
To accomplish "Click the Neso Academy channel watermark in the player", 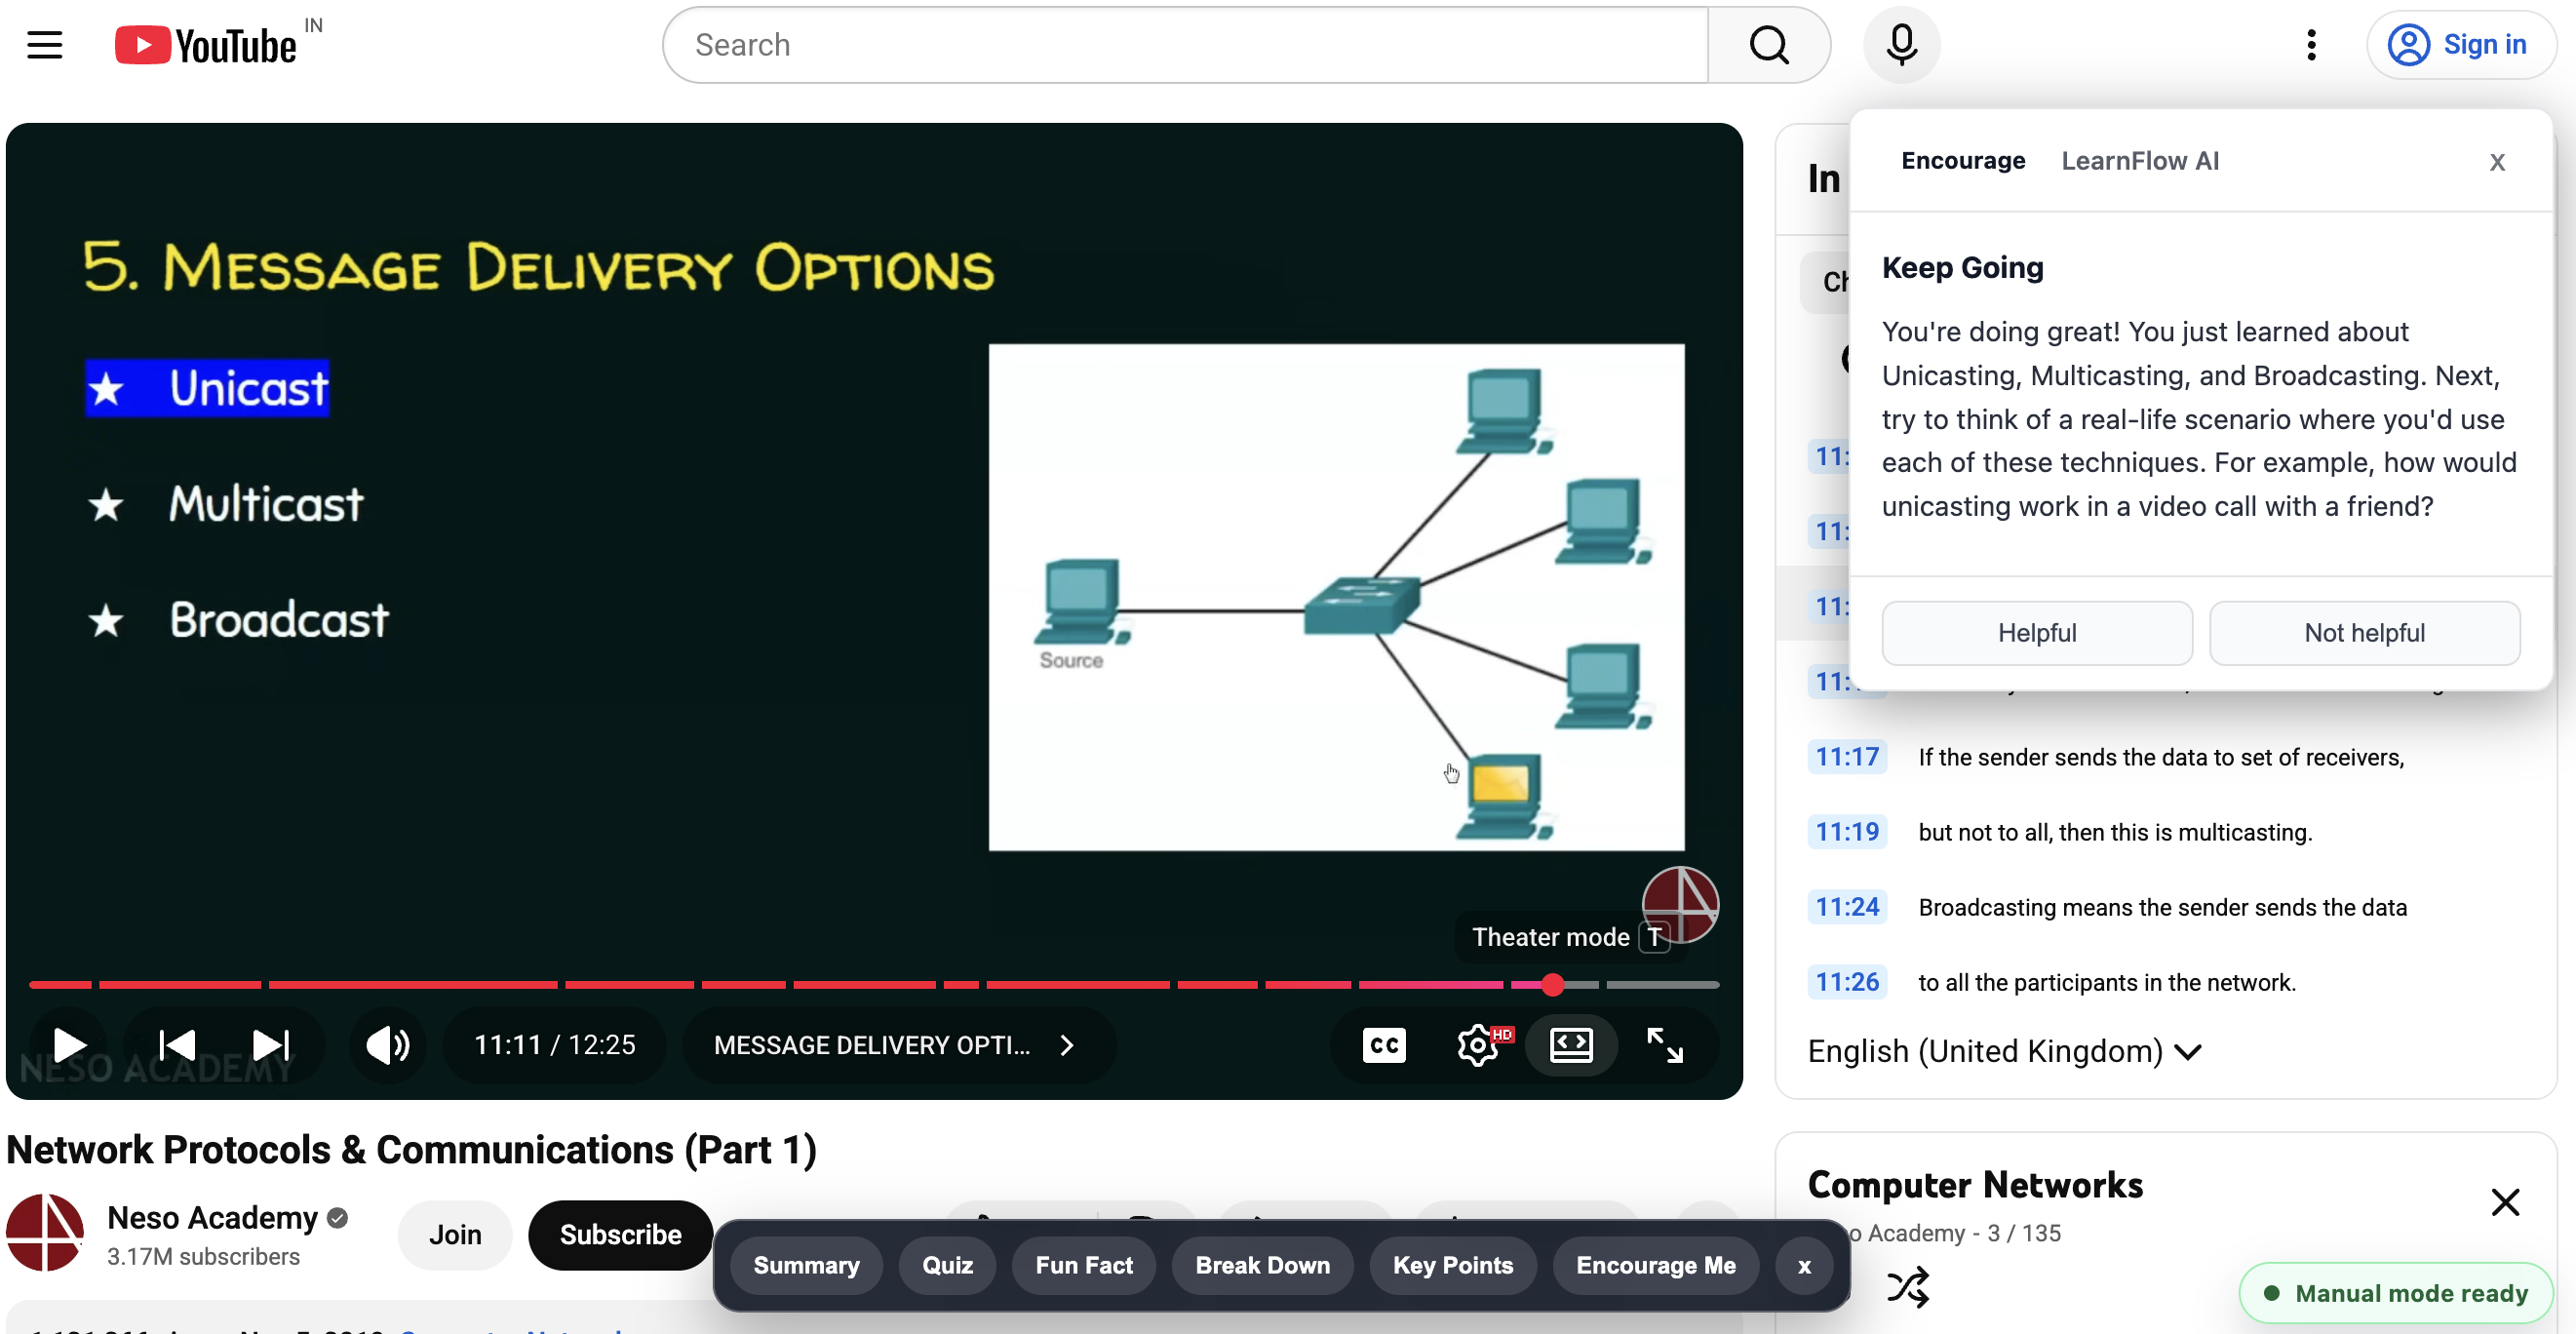I will 1680,904.
